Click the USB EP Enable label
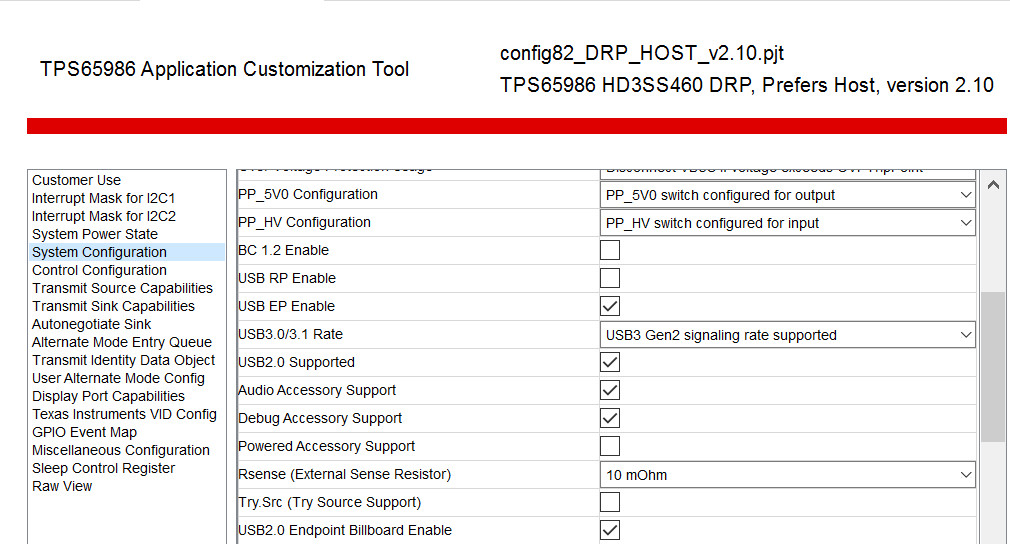Viewport: 1010px width, 544px height. tap(287, 306)
